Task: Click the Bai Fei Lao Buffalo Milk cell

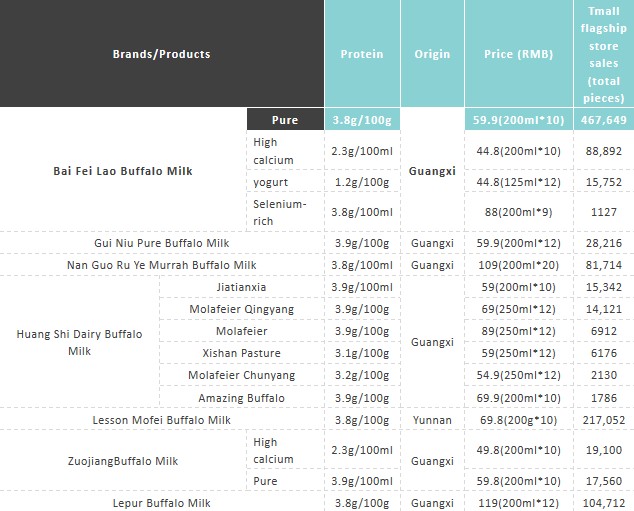Action: (x=123, y=171)
